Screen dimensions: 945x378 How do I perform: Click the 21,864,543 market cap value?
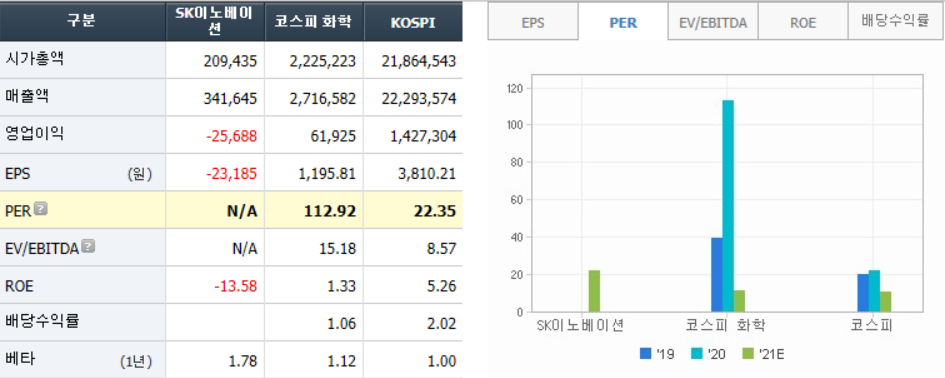[419, 61]
